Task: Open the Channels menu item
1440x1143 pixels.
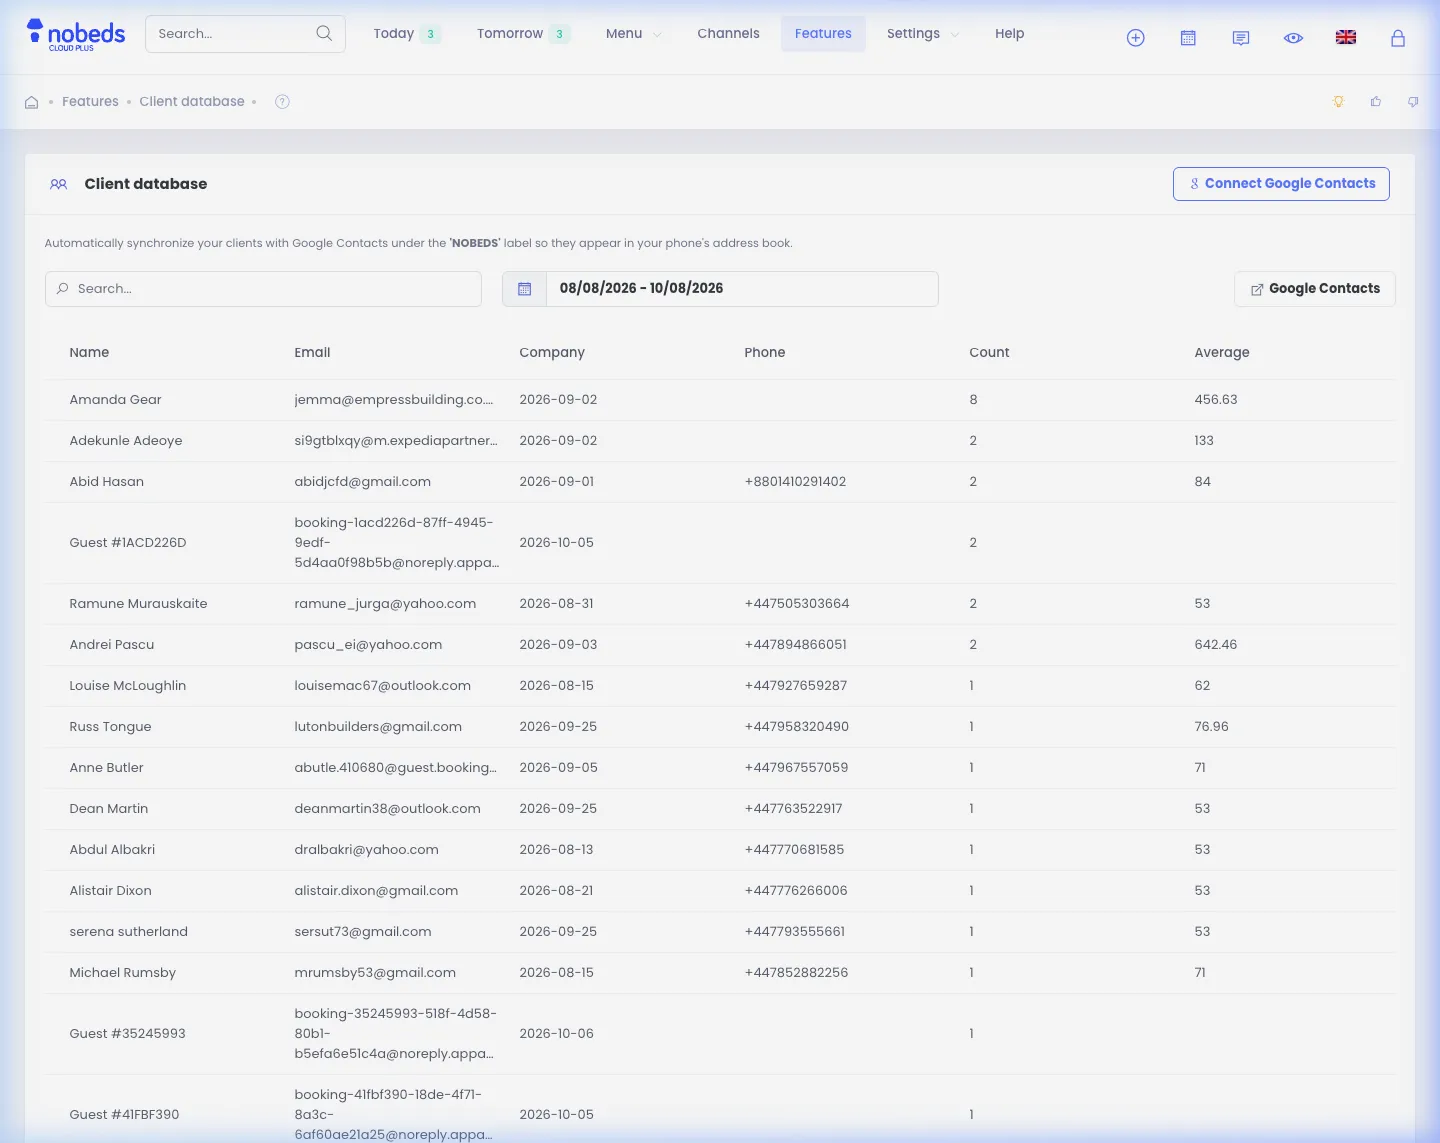Action: click(x=728, y=34)
